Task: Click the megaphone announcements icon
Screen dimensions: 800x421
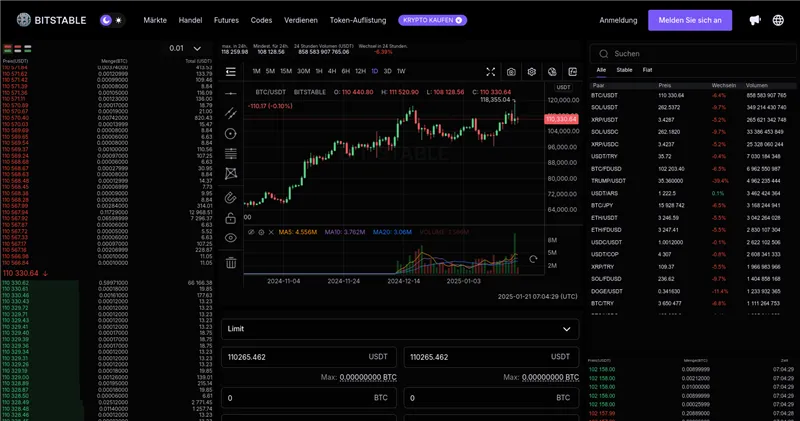Action: tap(754, 20)
